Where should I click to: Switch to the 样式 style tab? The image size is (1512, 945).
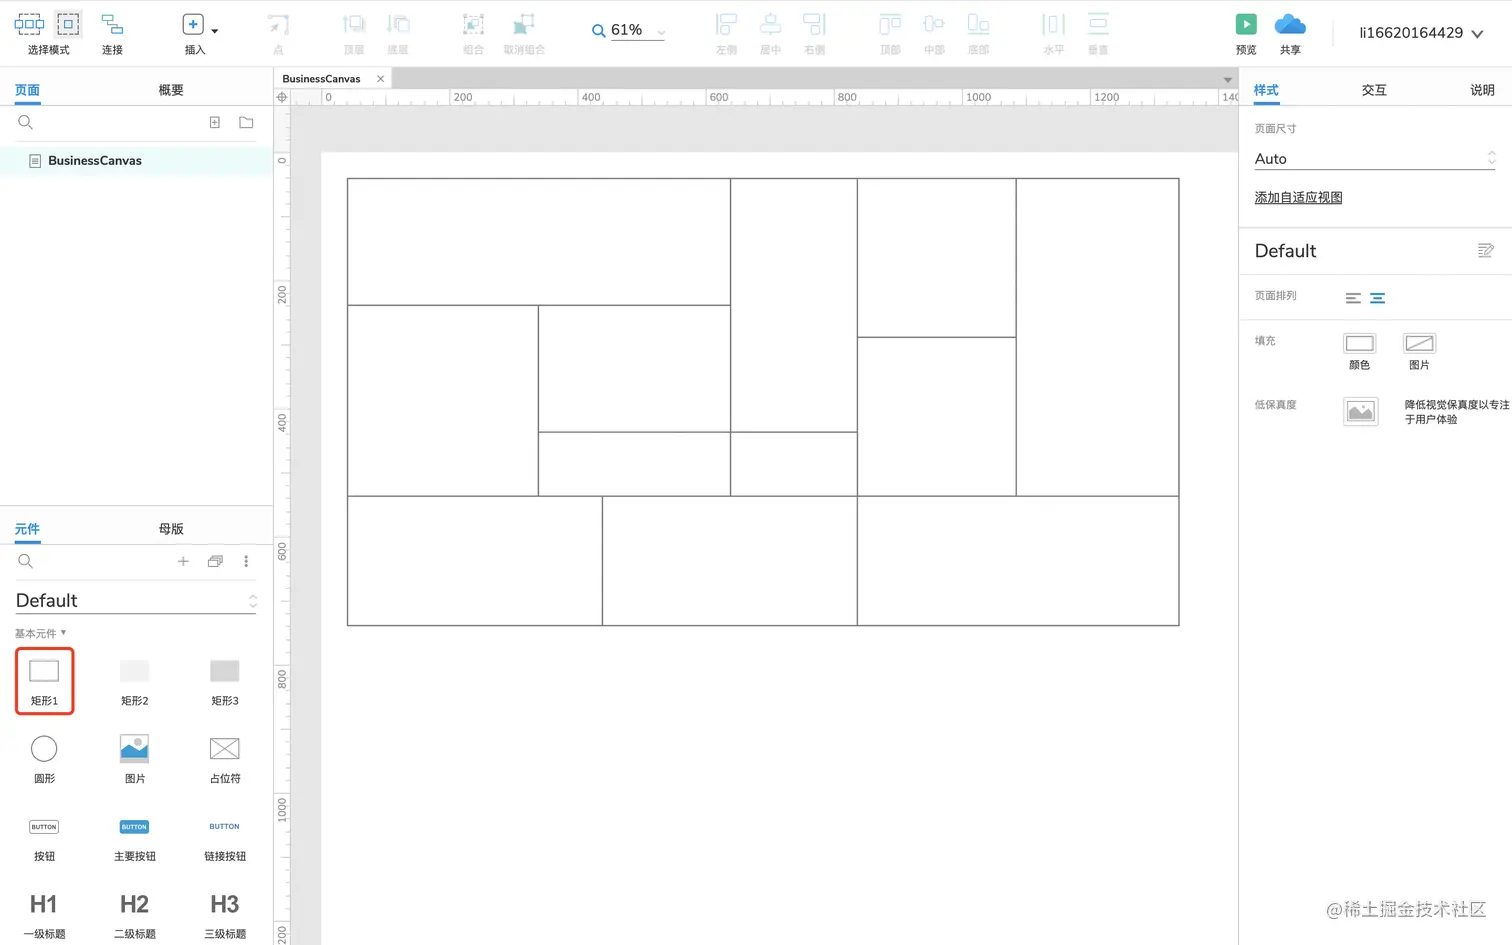pyautogui.click(x=1266, y=90)
